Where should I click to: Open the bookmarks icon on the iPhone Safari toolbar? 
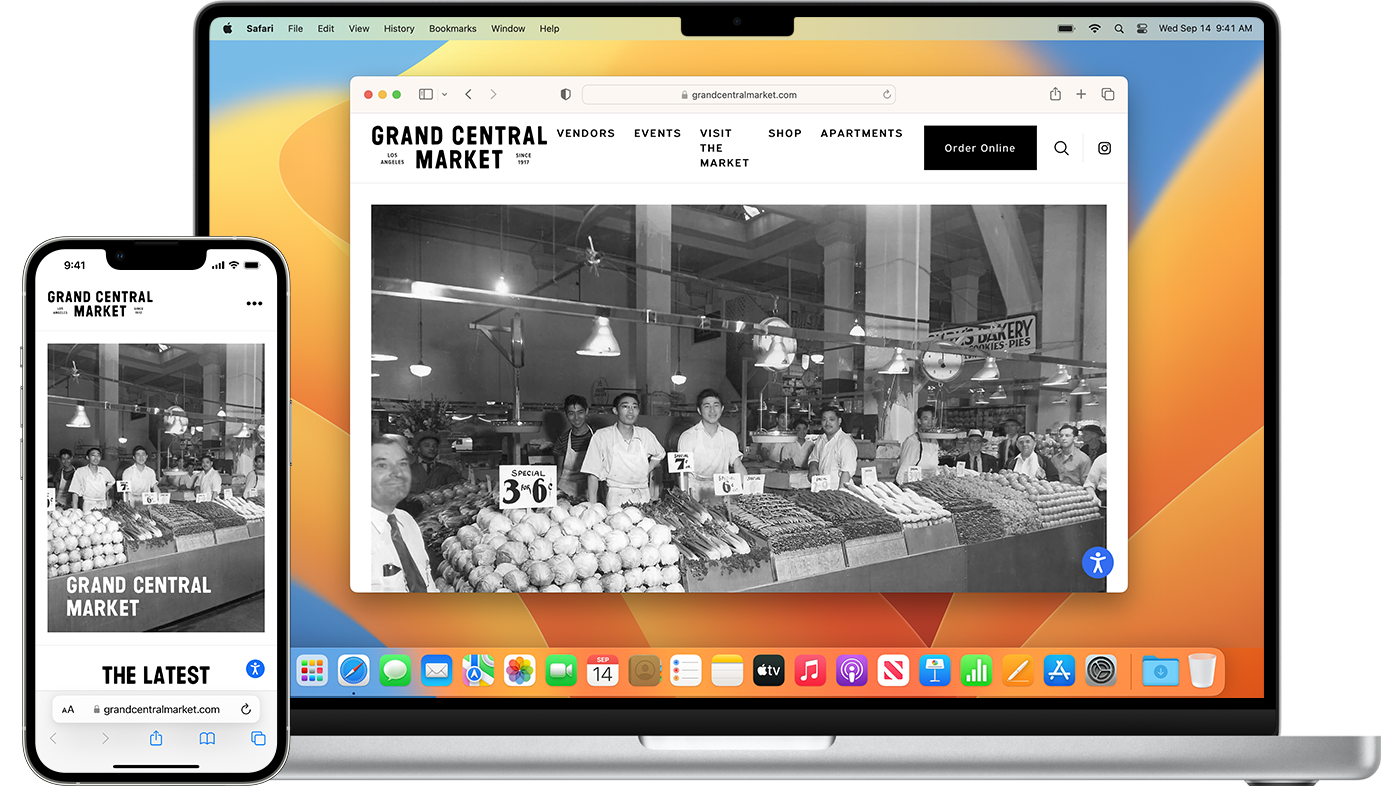click(207, 738)
